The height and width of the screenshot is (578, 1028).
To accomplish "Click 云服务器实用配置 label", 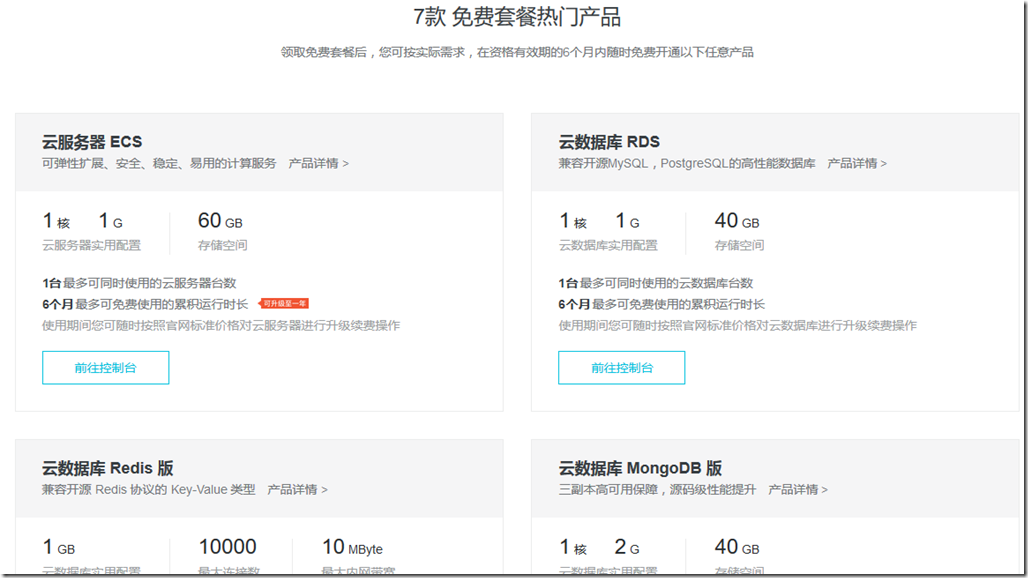I will pos(91,245).
